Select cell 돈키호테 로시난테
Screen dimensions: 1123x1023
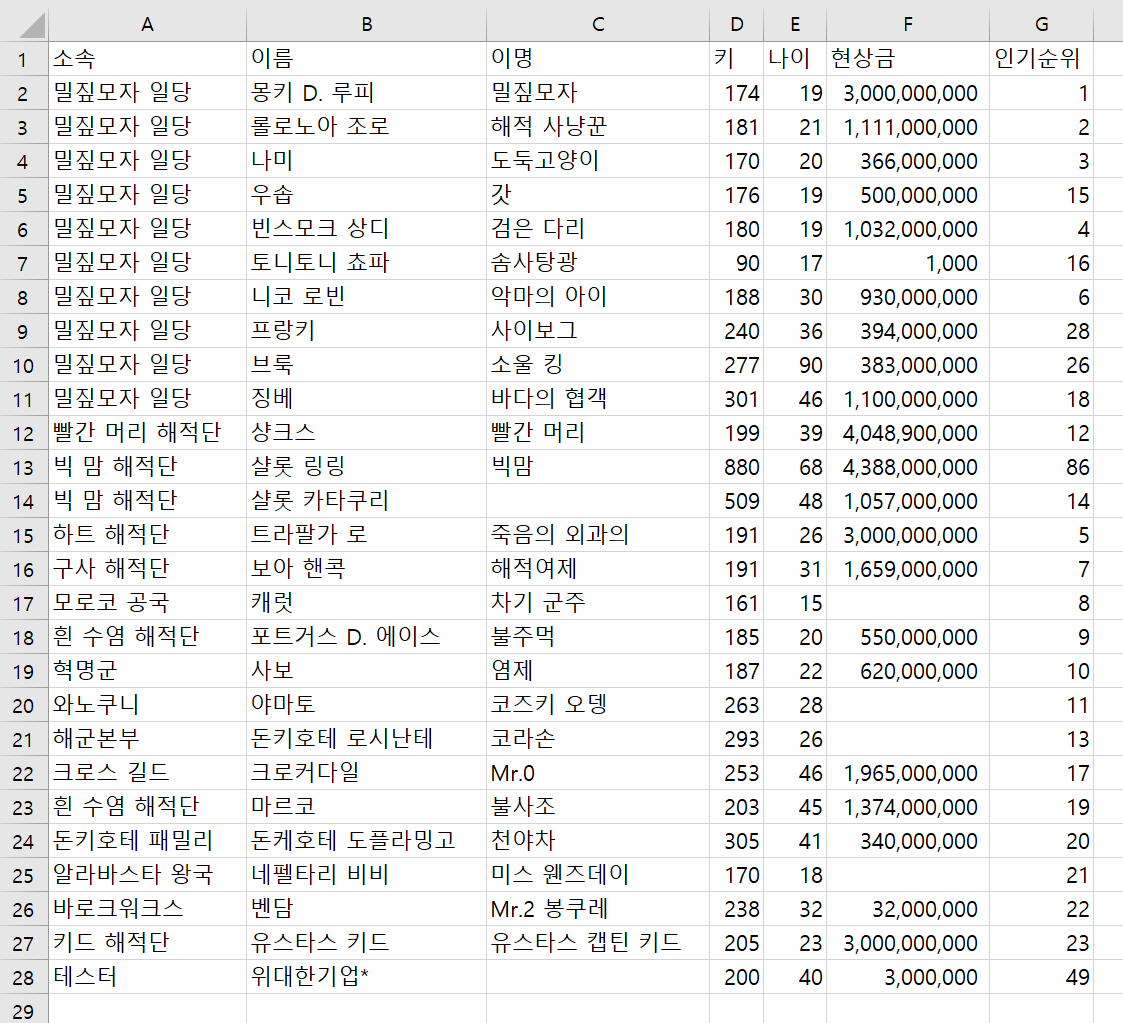coord(367,739)
